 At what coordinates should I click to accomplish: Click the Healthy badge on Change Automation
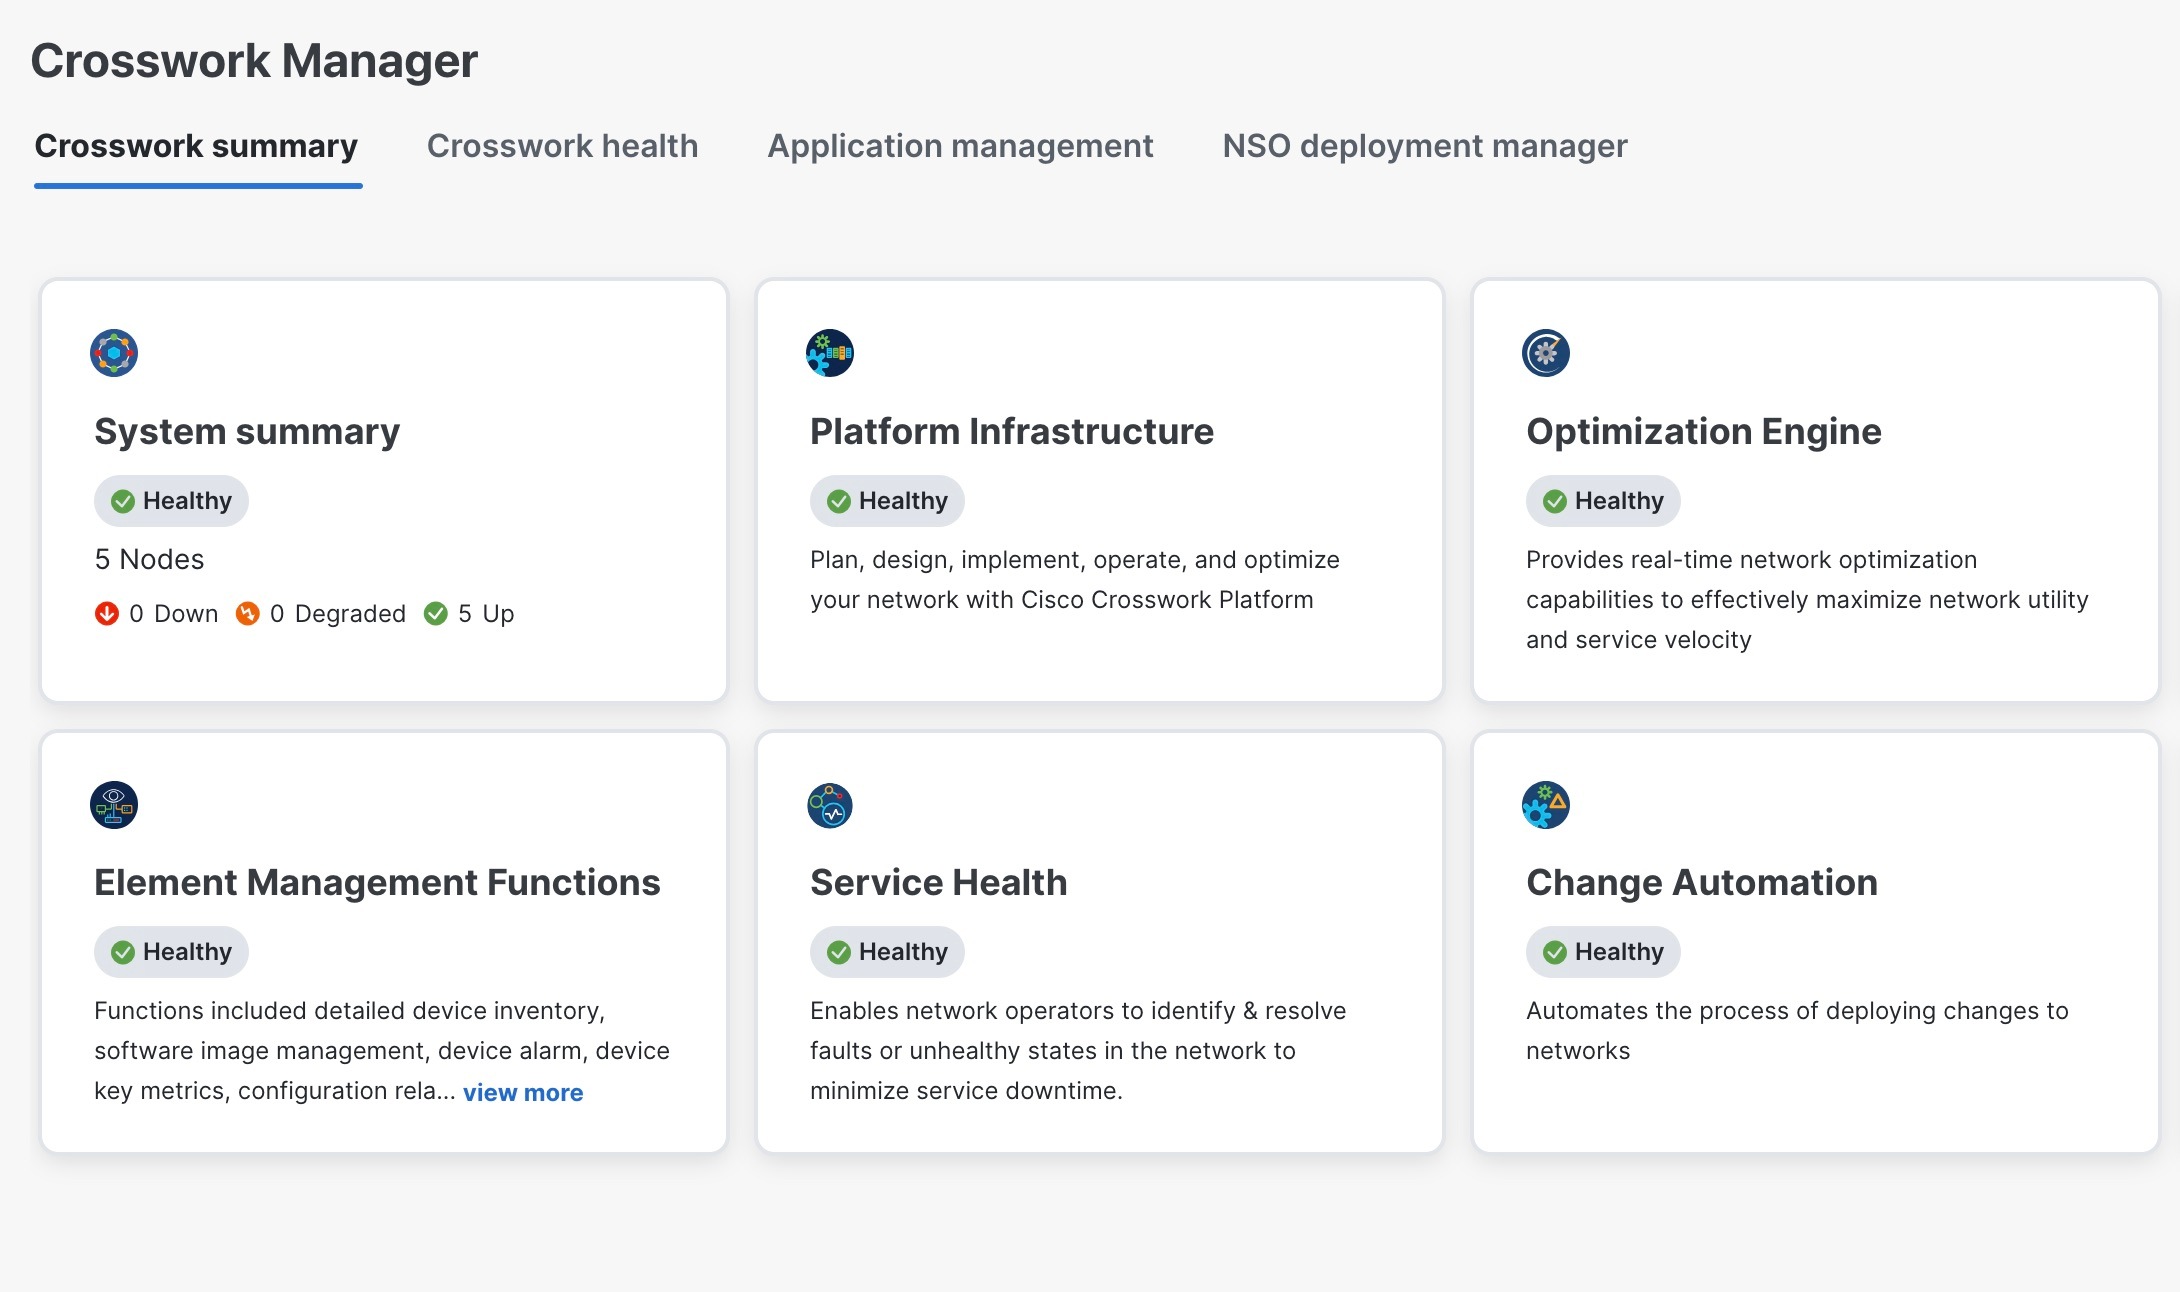[1602, 951]
